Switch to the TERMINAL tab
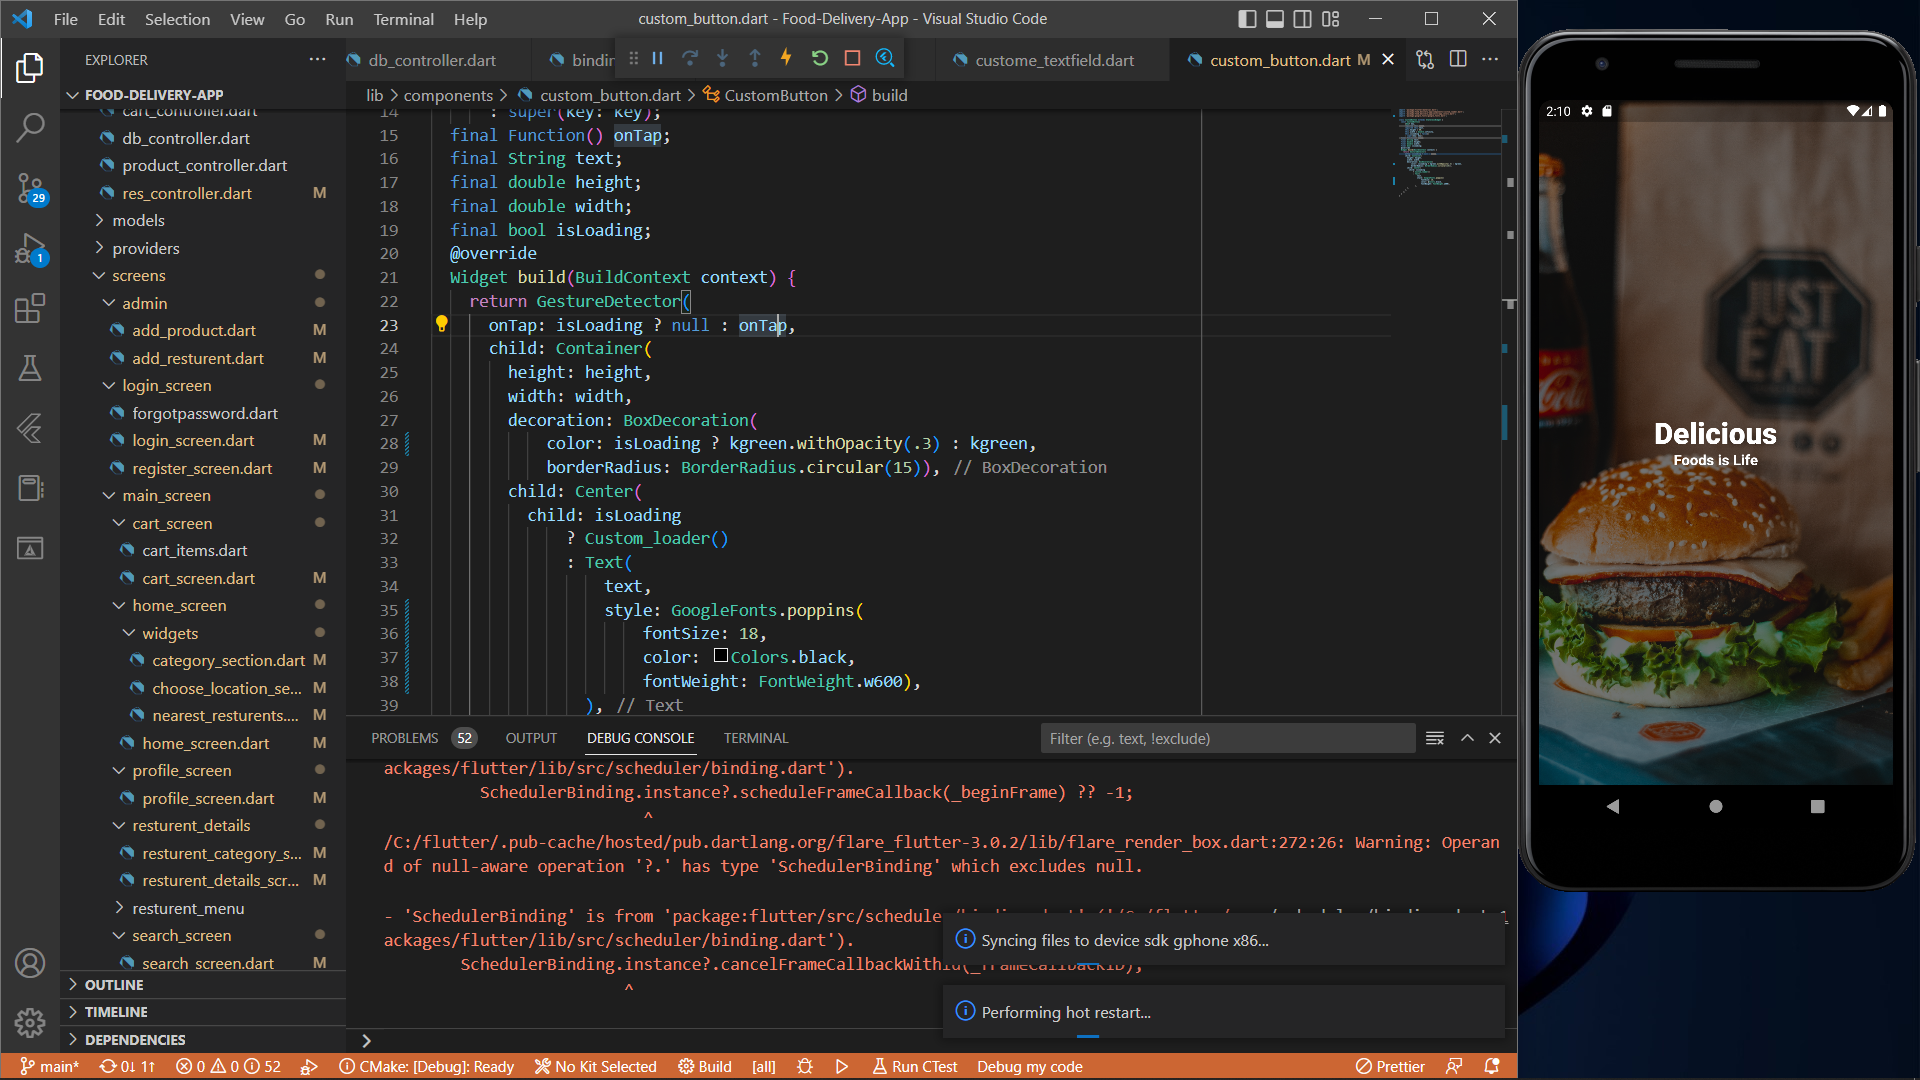The image size is (1920, 1080). click(755, 738)
